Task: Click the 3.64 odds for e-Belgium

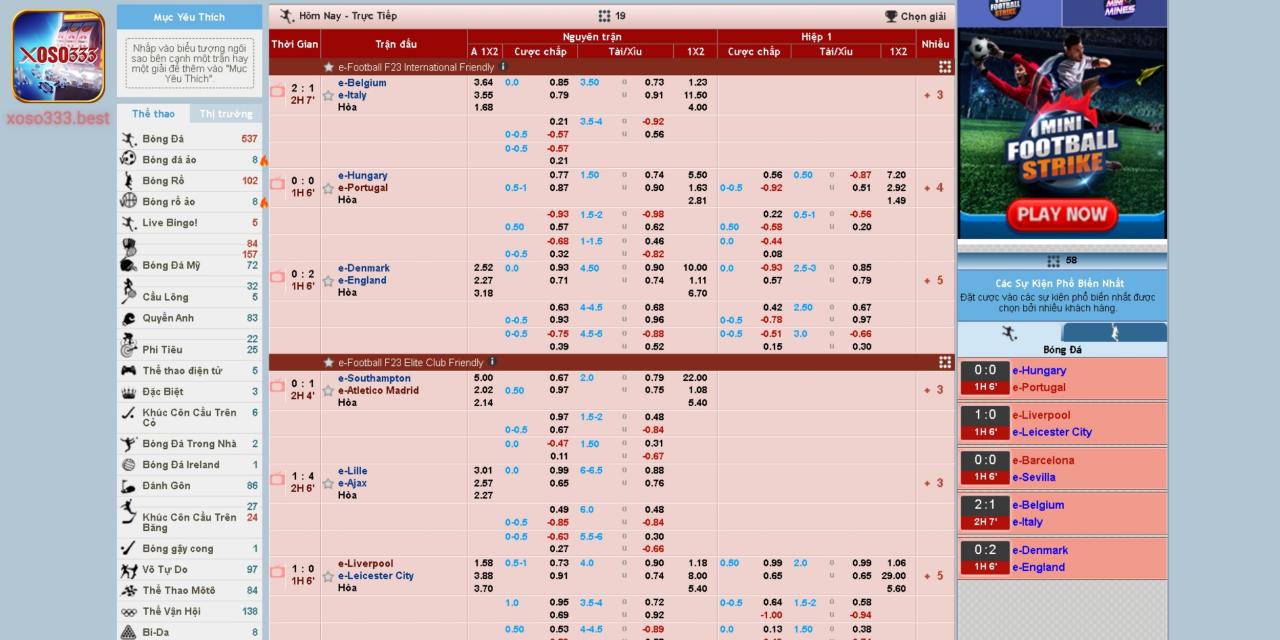Action: (483, 83)
